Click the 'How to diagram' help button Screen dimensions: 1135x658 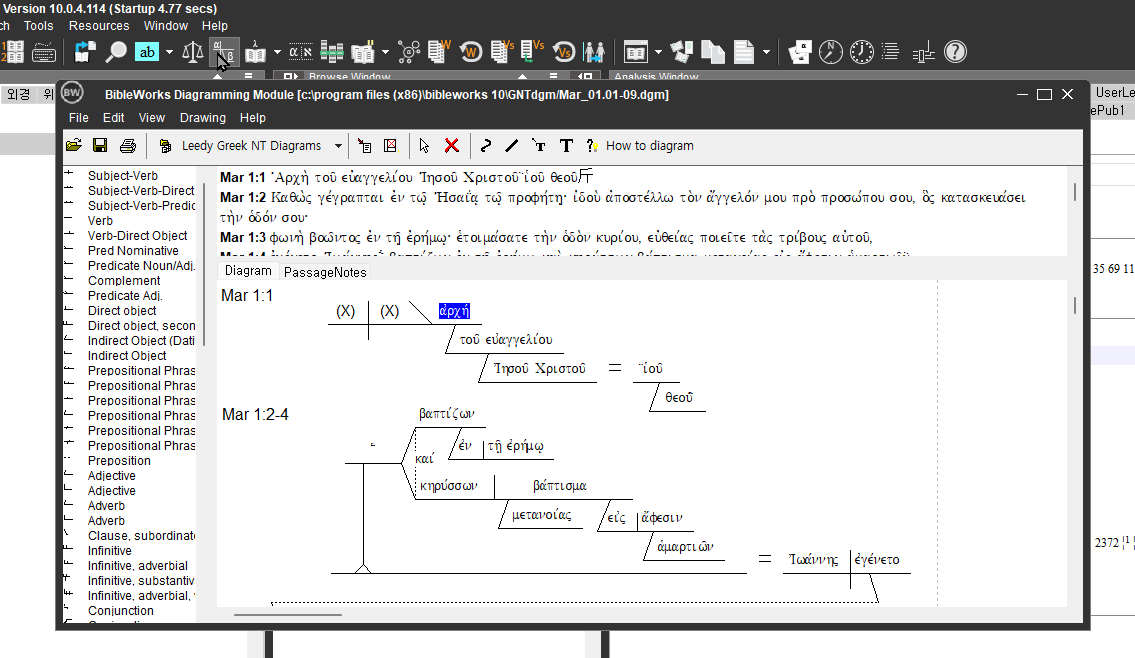point(641,145)
